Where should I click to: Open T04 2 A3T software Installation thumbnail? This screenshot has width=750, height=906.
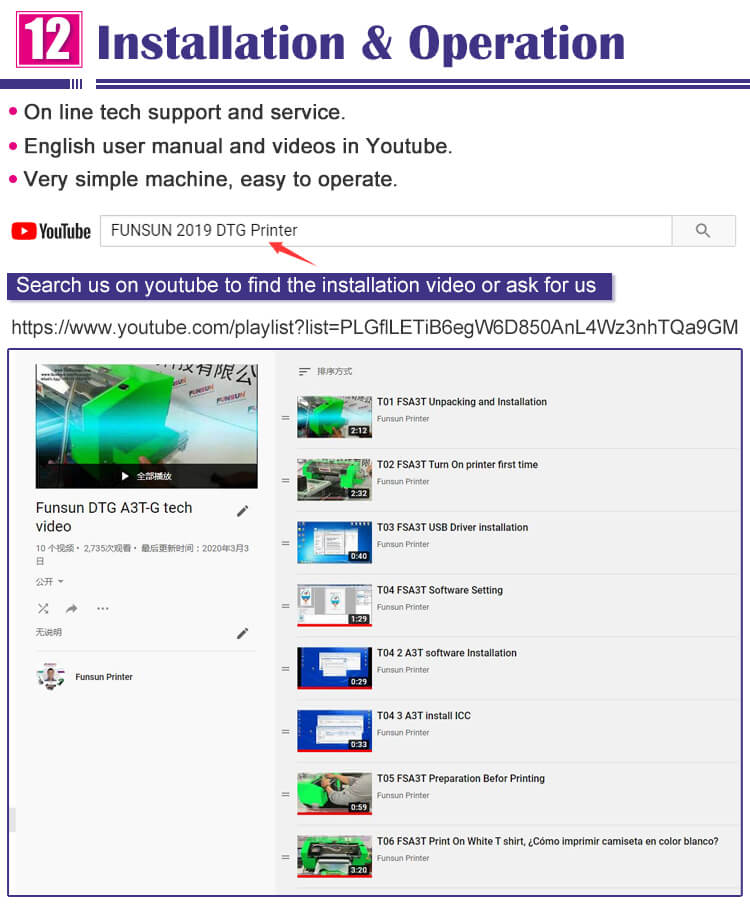pos(335,668)
